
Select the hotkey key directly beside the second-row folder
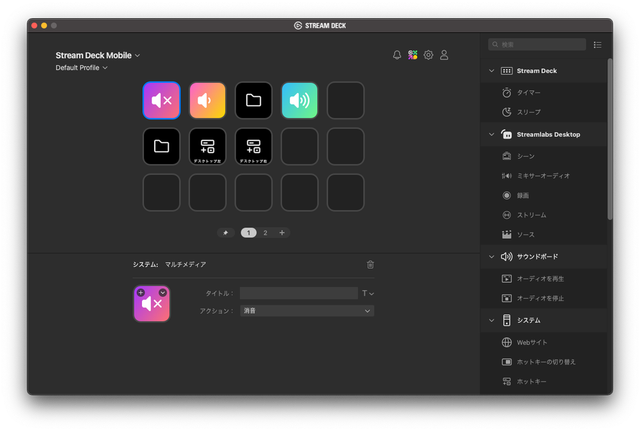click(x=207, y=147)
